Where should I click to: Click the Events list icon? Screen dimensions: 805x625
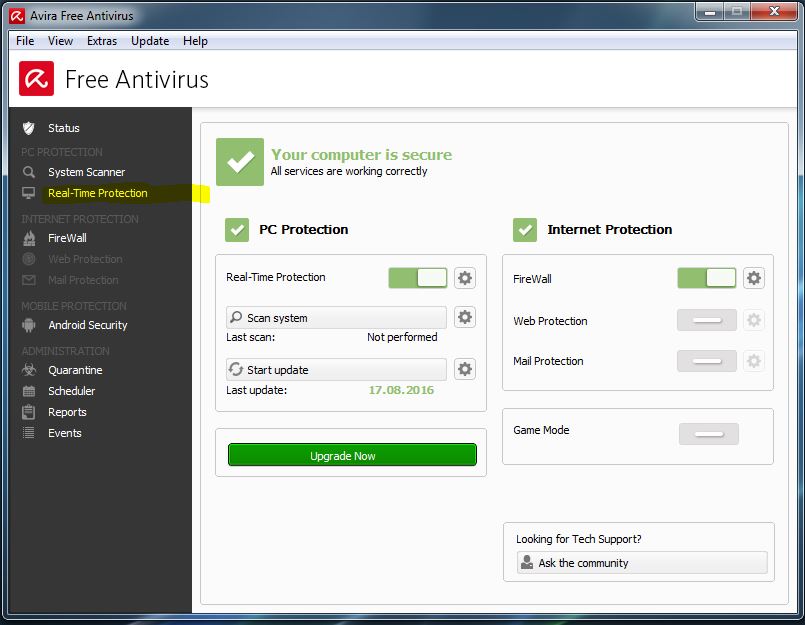click(30, 433)
